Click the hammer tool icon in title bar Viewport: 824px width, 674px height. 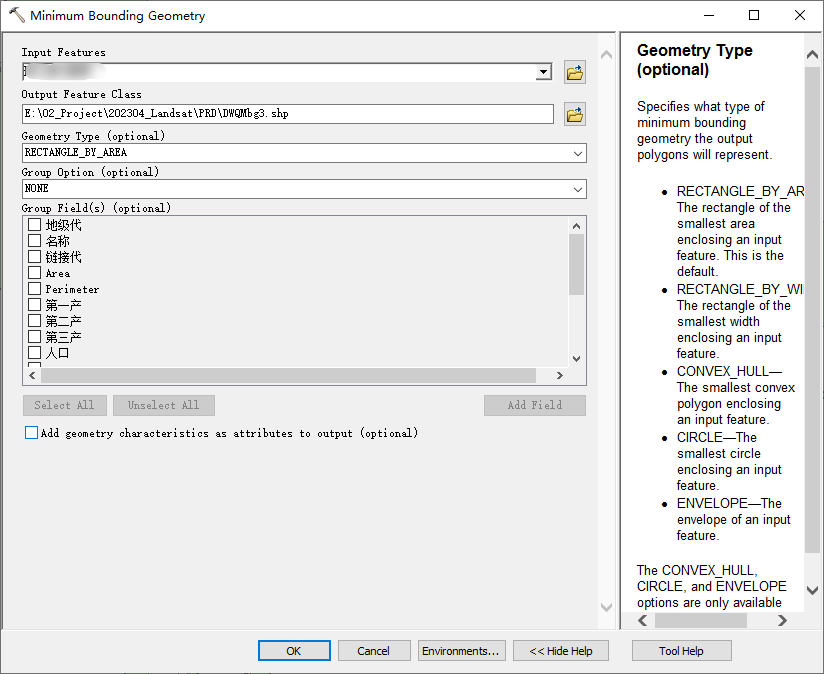tap(16, 15)
